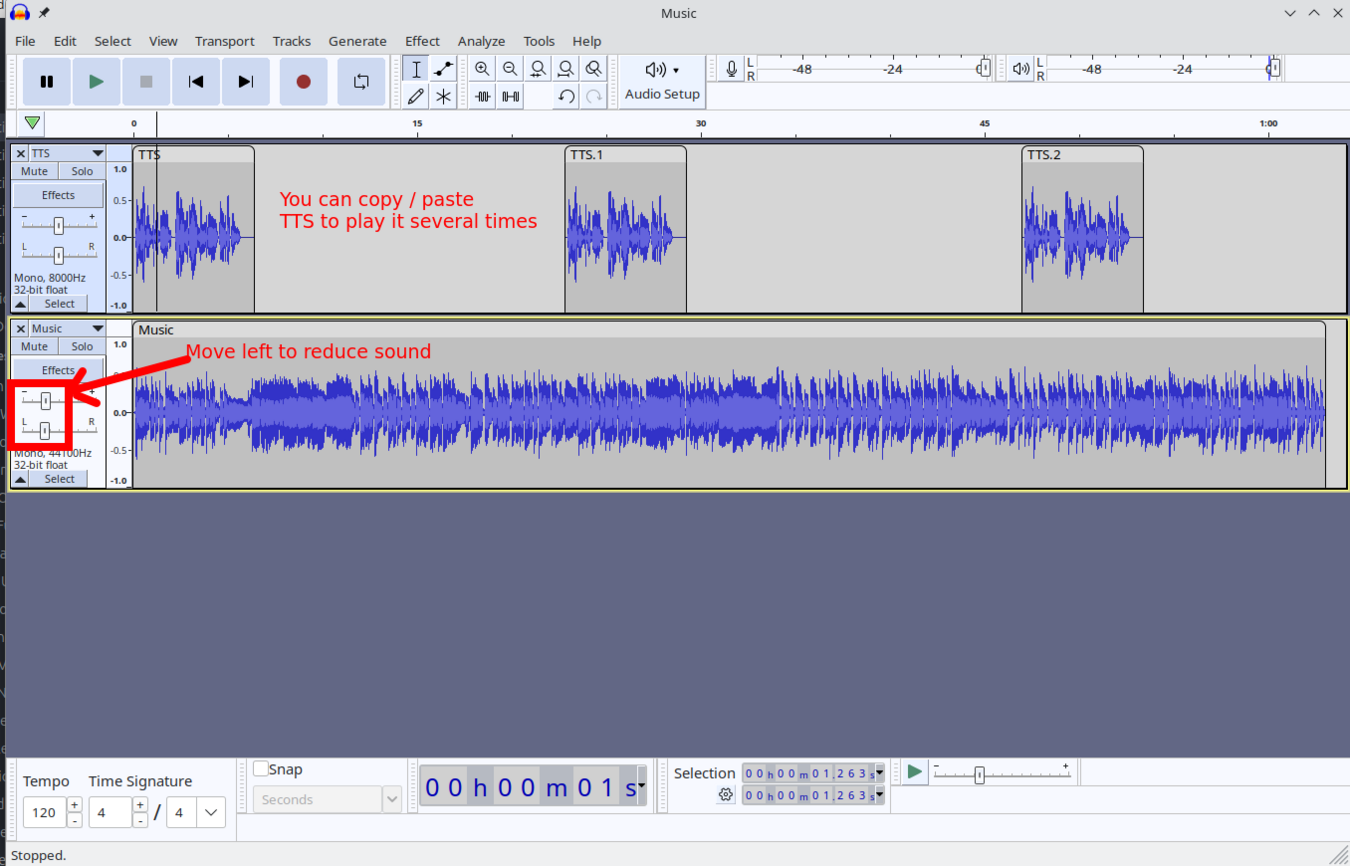Click the Multi-tool asterisk icon
Image resolution: width=1350 pixels, height=866 pixels.
pos(443,96)
